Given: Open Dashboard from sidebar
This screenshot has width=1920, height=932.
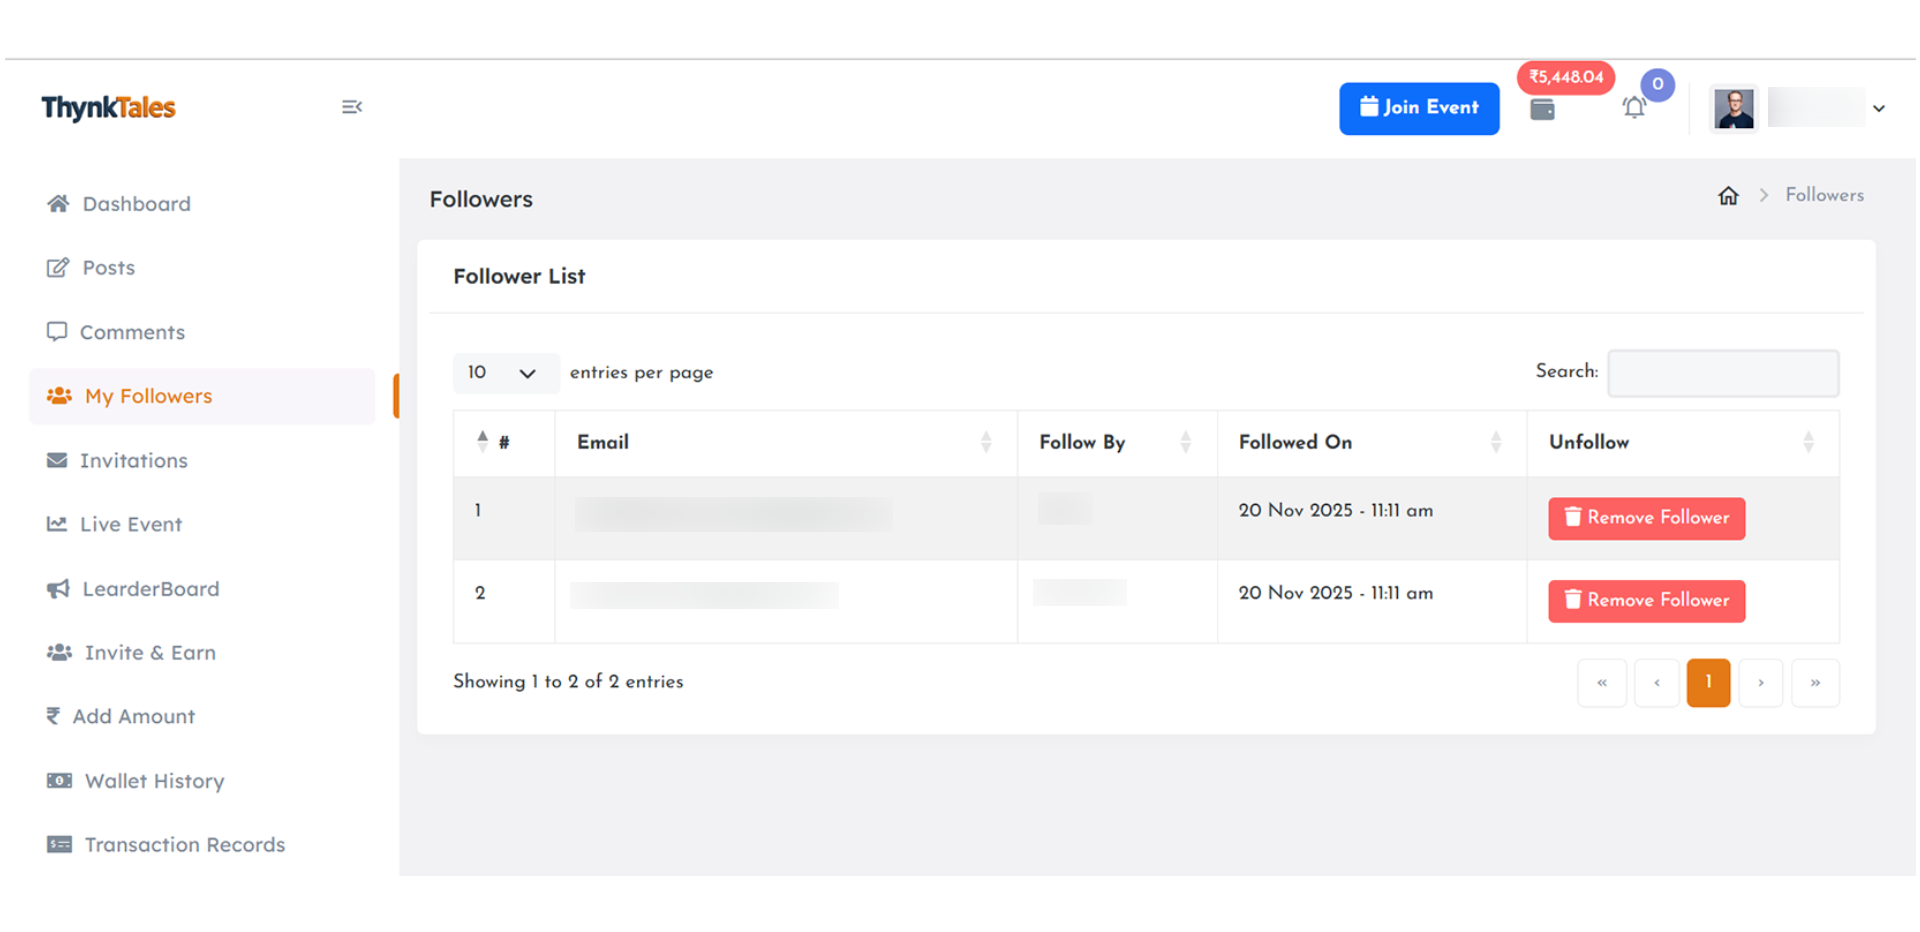Looking at the screenshot, I should click(x=136, y=204).
